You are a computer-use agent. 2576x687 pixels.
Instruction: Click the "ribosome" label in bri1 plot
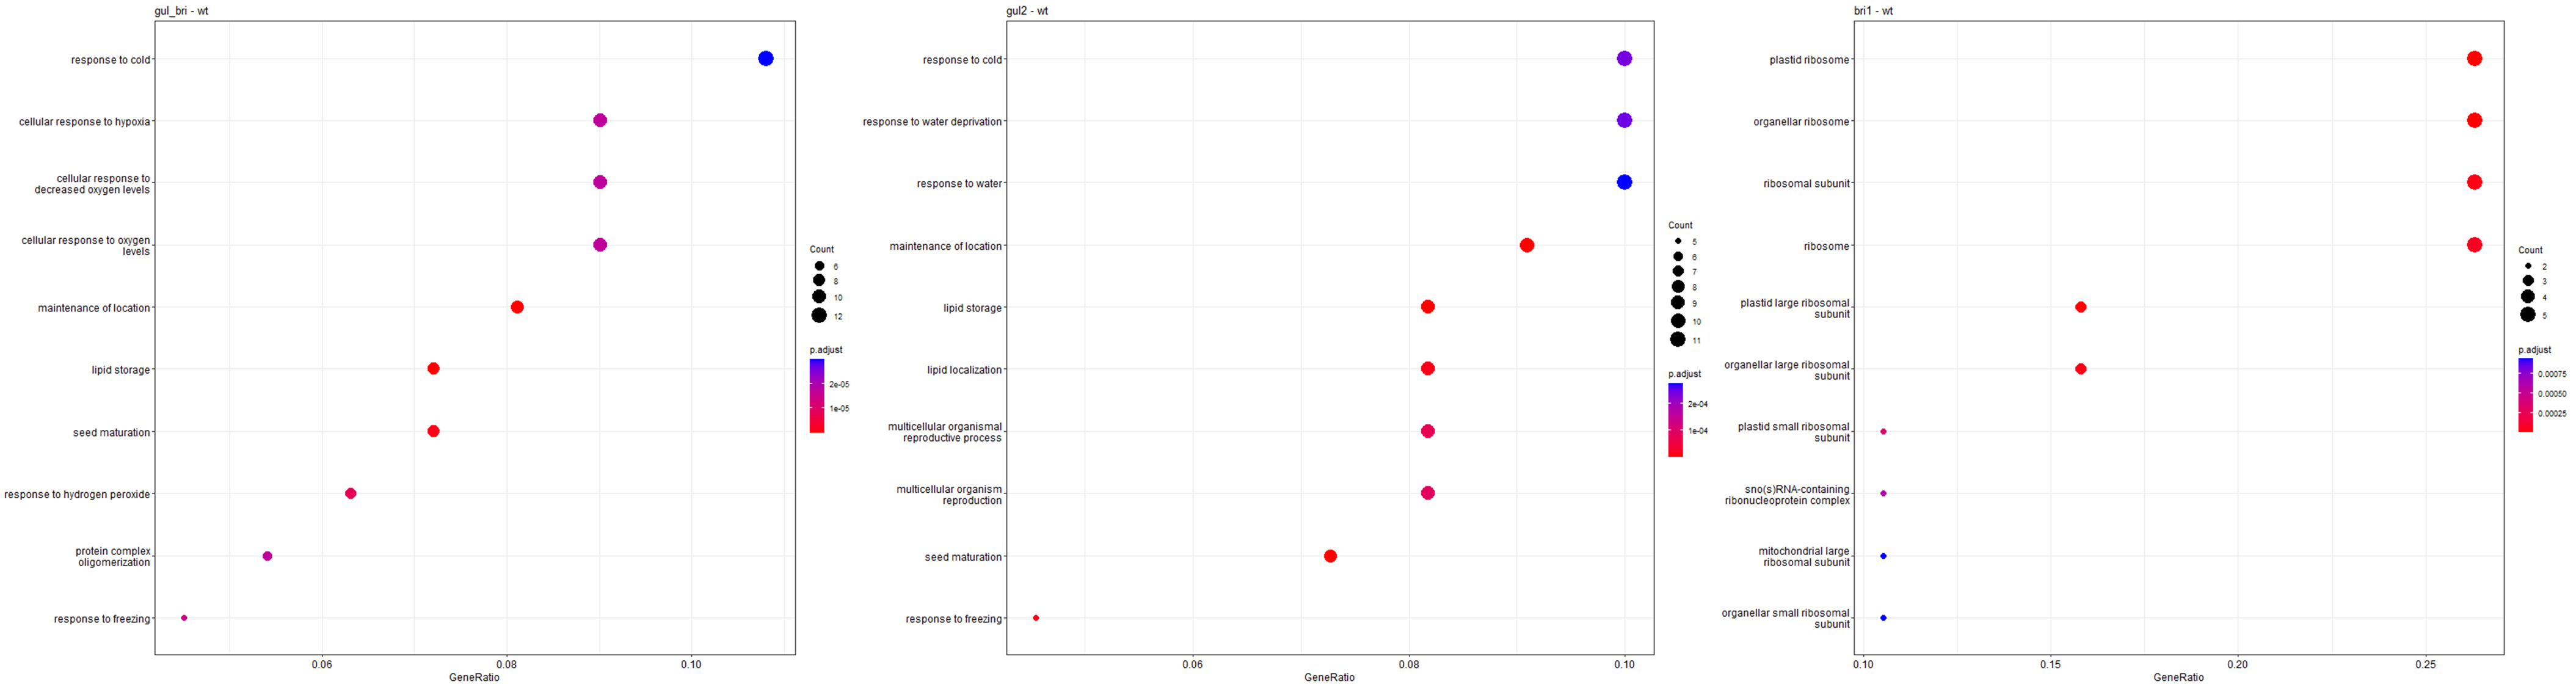[1827, 246]
